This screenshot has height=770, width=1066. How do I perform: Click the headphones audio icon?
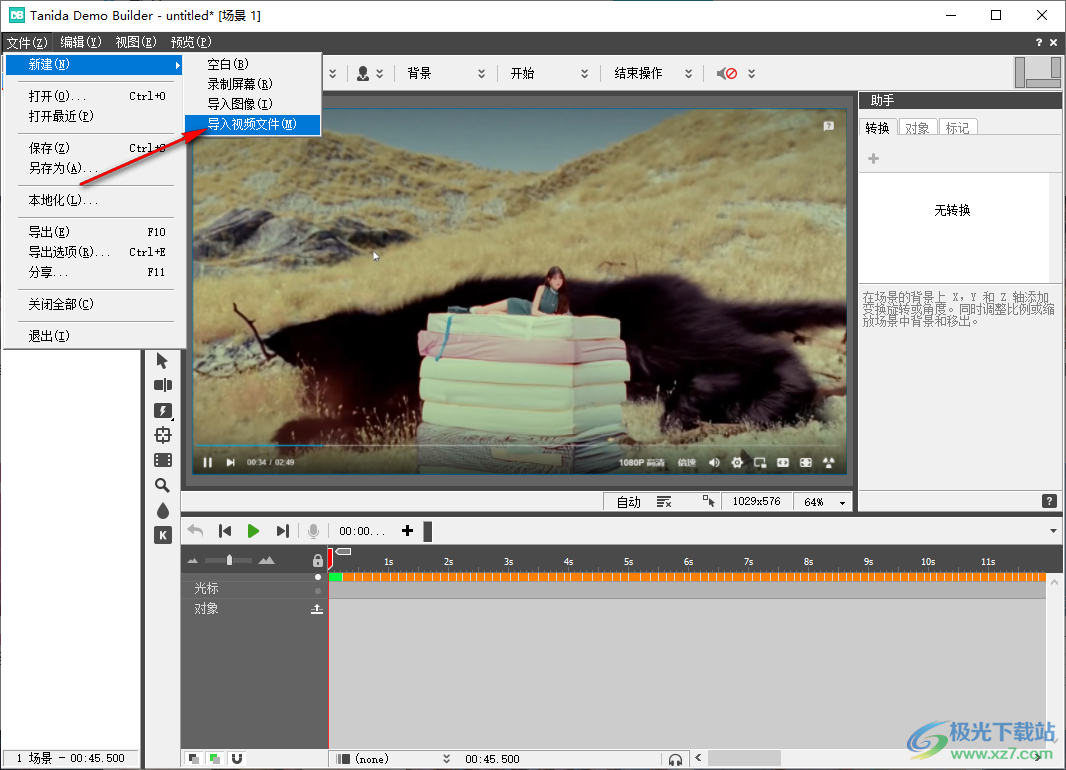tap(675, 759)
